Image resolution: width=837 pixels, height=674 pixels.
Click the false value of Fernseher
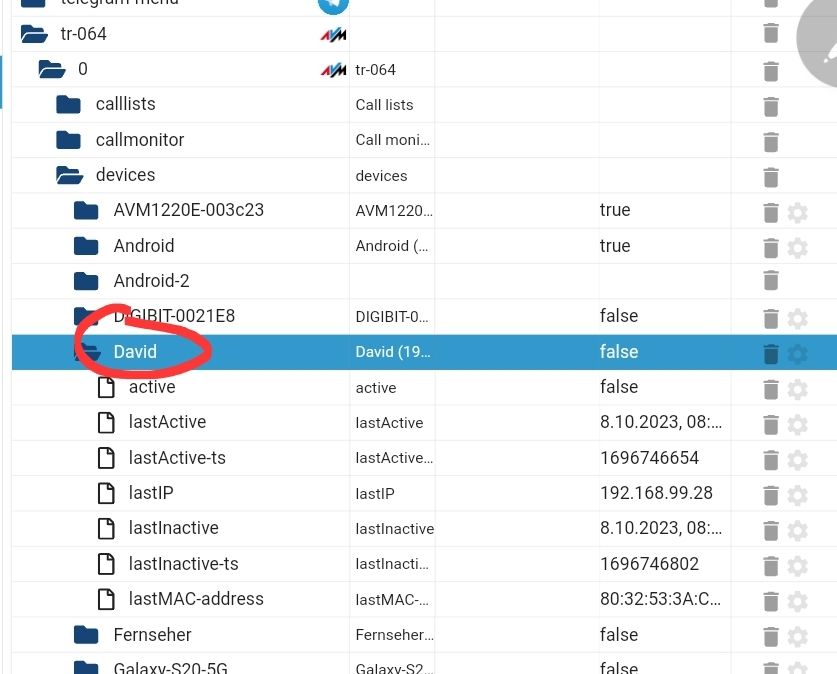click(x=619, y=635)
